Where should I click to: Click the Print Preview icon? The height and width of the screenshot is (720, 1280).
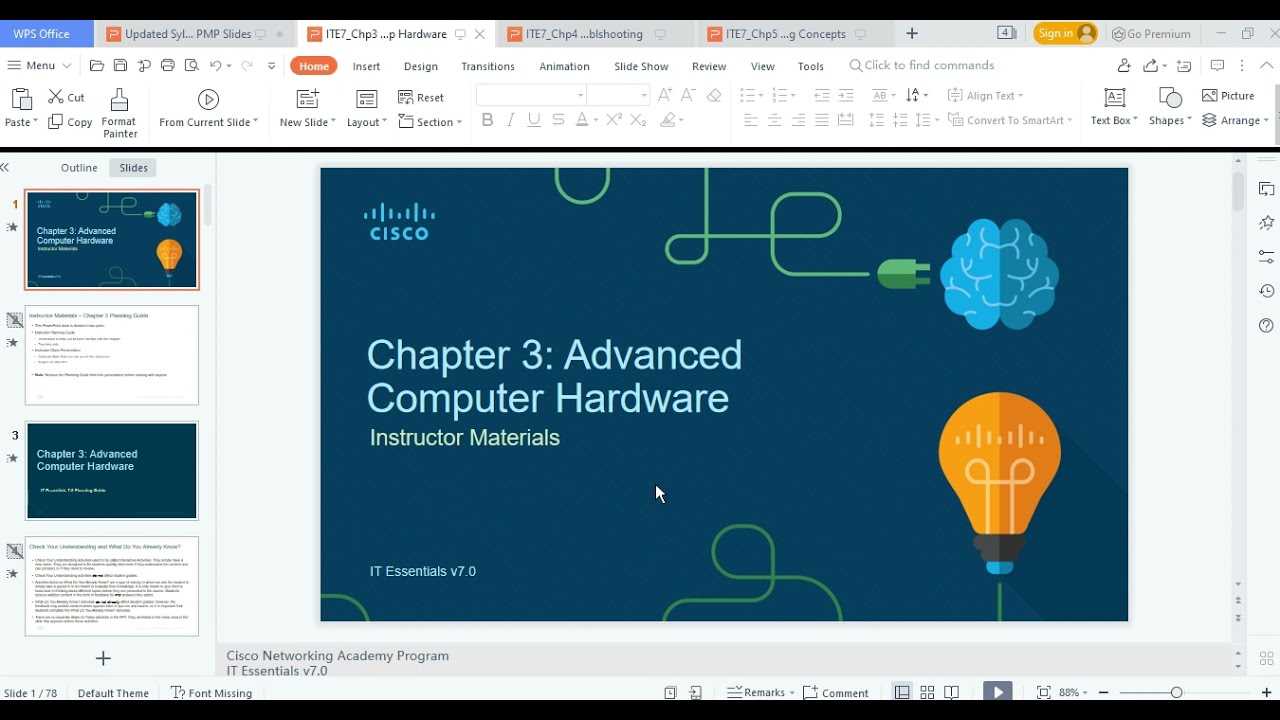pos(190,66)
